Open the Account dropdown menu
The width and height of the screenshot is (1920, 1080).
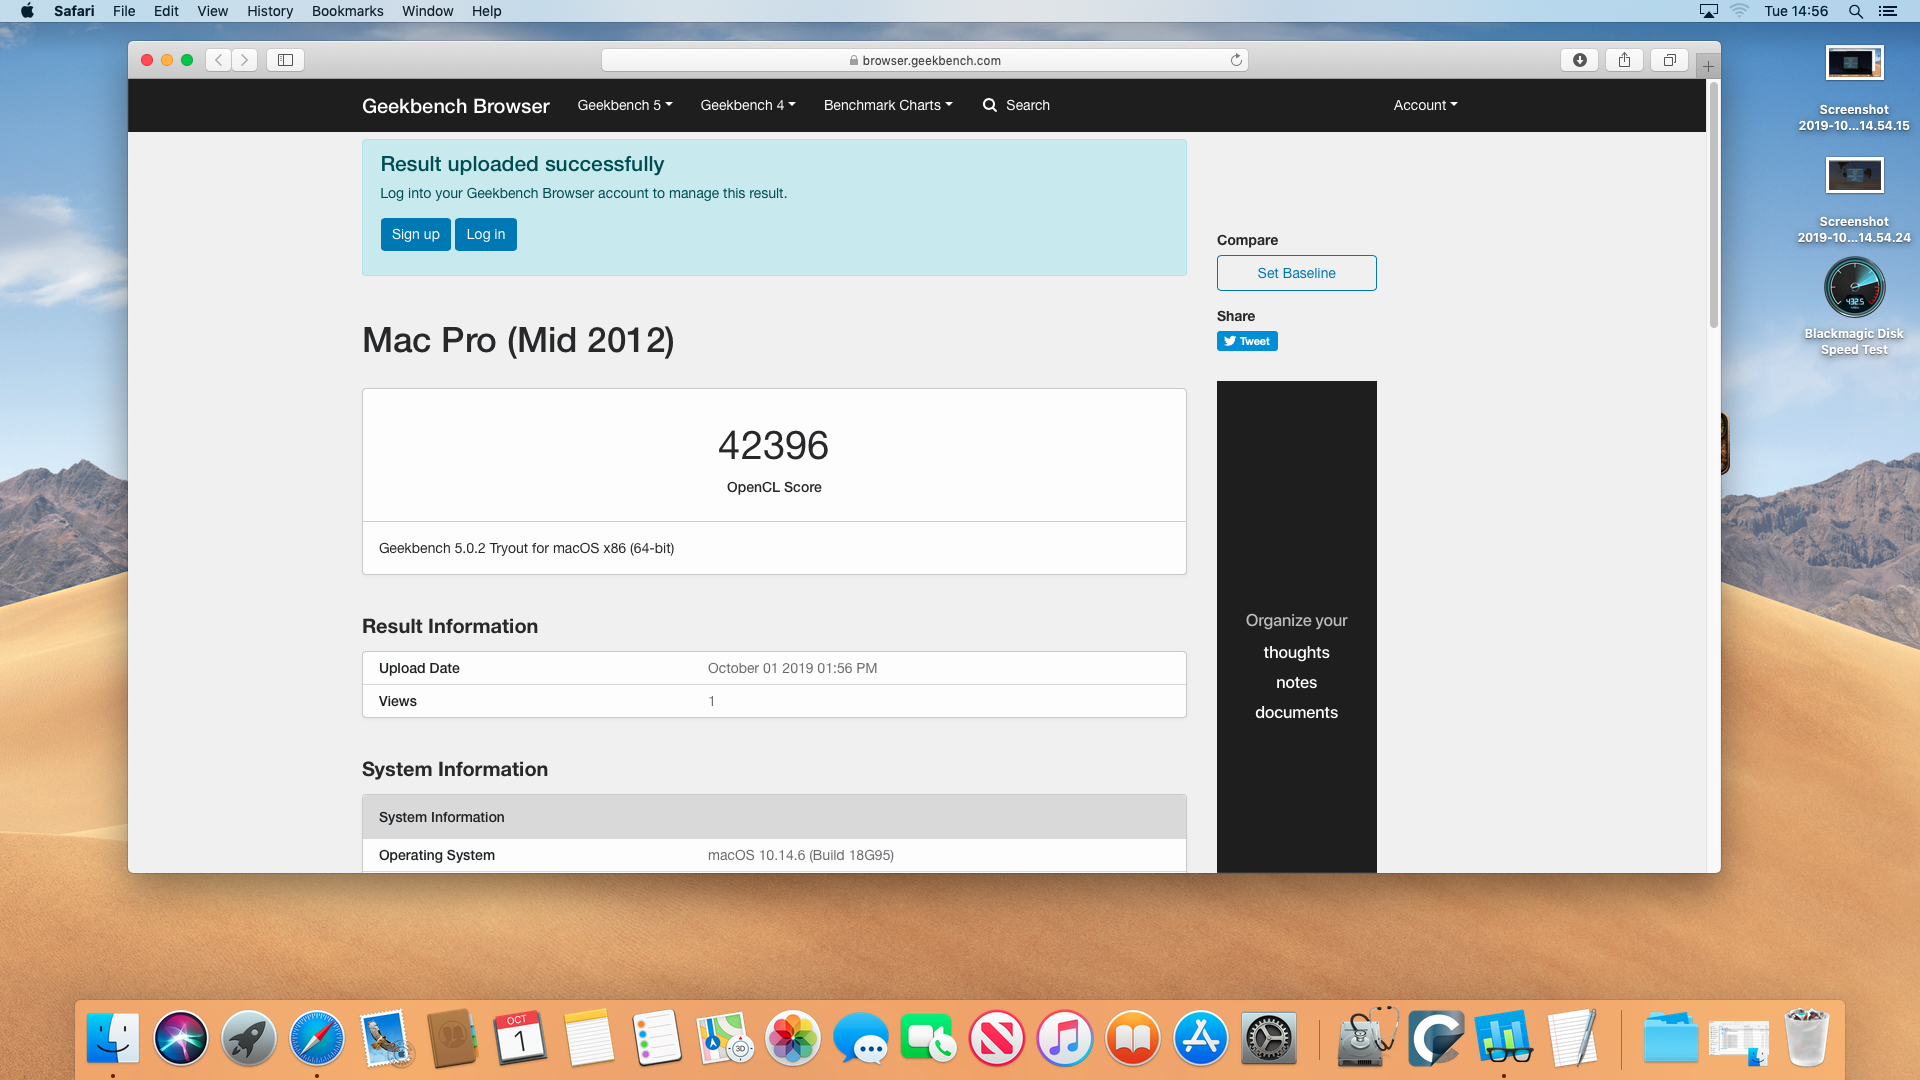click(x=1425, y=105)
